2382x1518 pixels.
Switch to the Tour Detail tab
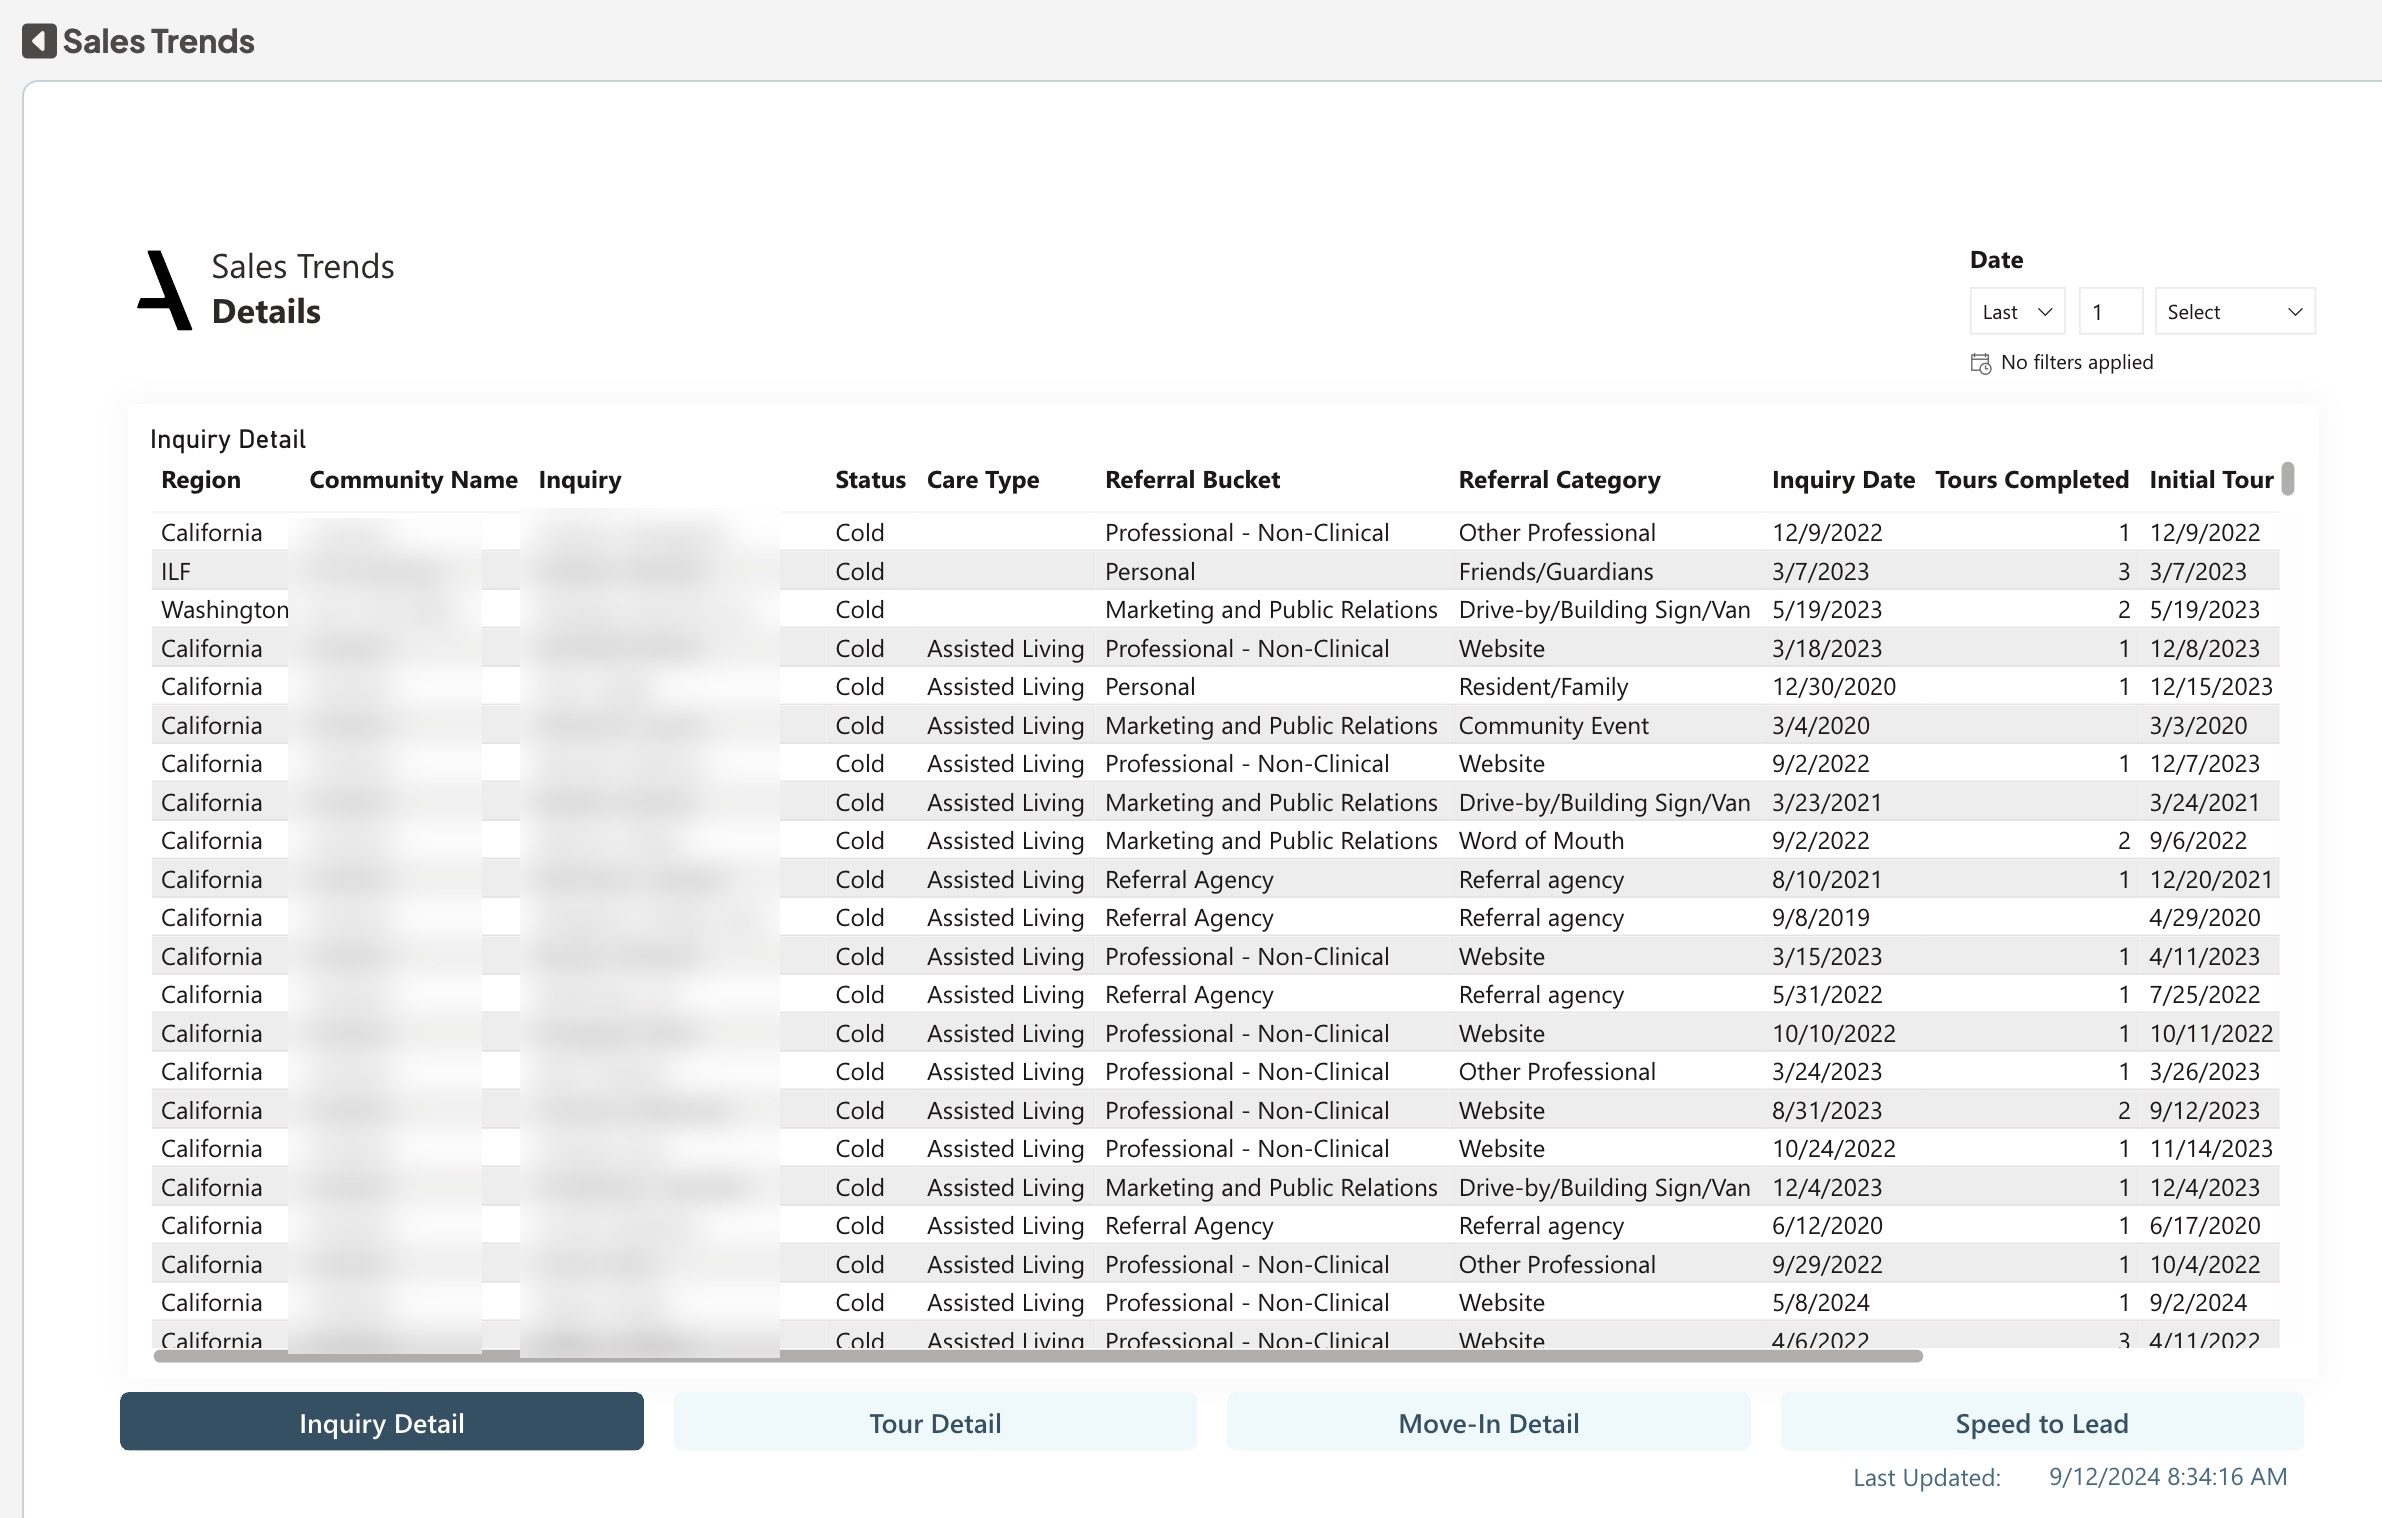click(x=935, y=1423)
